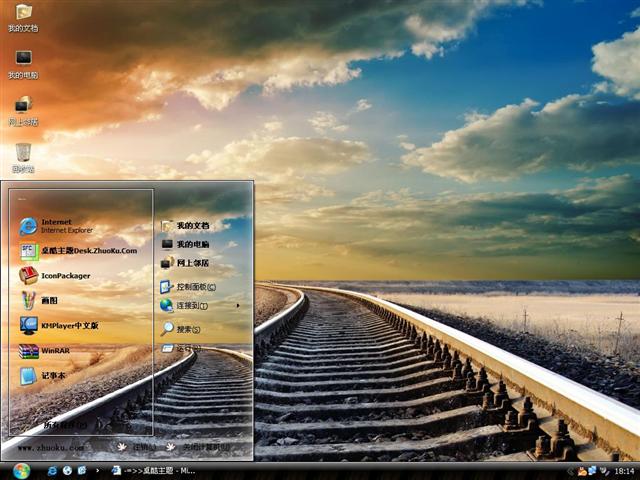Click the 18:14 system tray clock
Screen dimensions: 640x480
(624, 470)
